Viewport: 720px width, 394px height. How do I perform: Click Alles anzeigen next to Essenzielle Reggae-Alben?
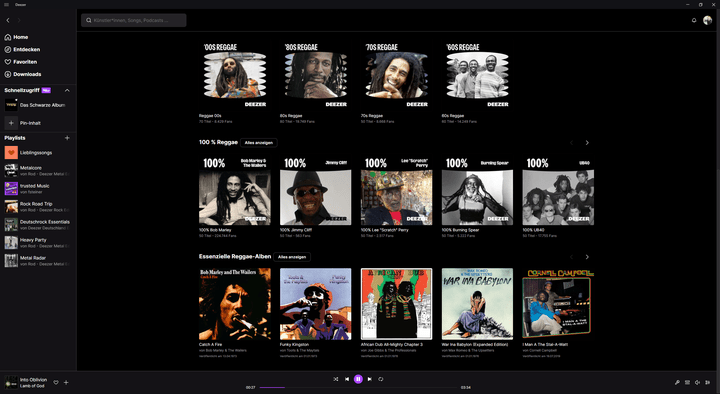coord(292,257)
